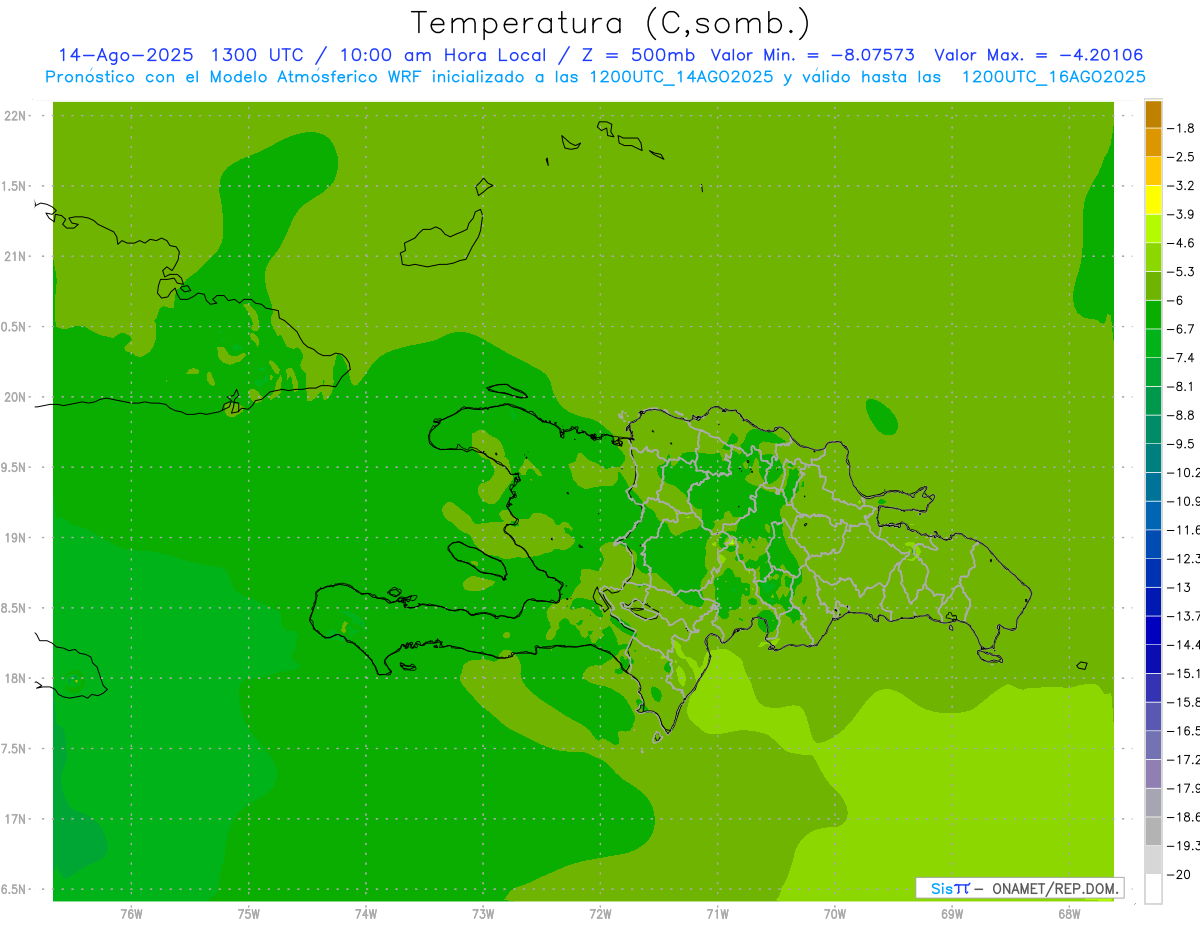
Task: Click the "-4.6" colorbar value
Action: (x=1181, y=243)
